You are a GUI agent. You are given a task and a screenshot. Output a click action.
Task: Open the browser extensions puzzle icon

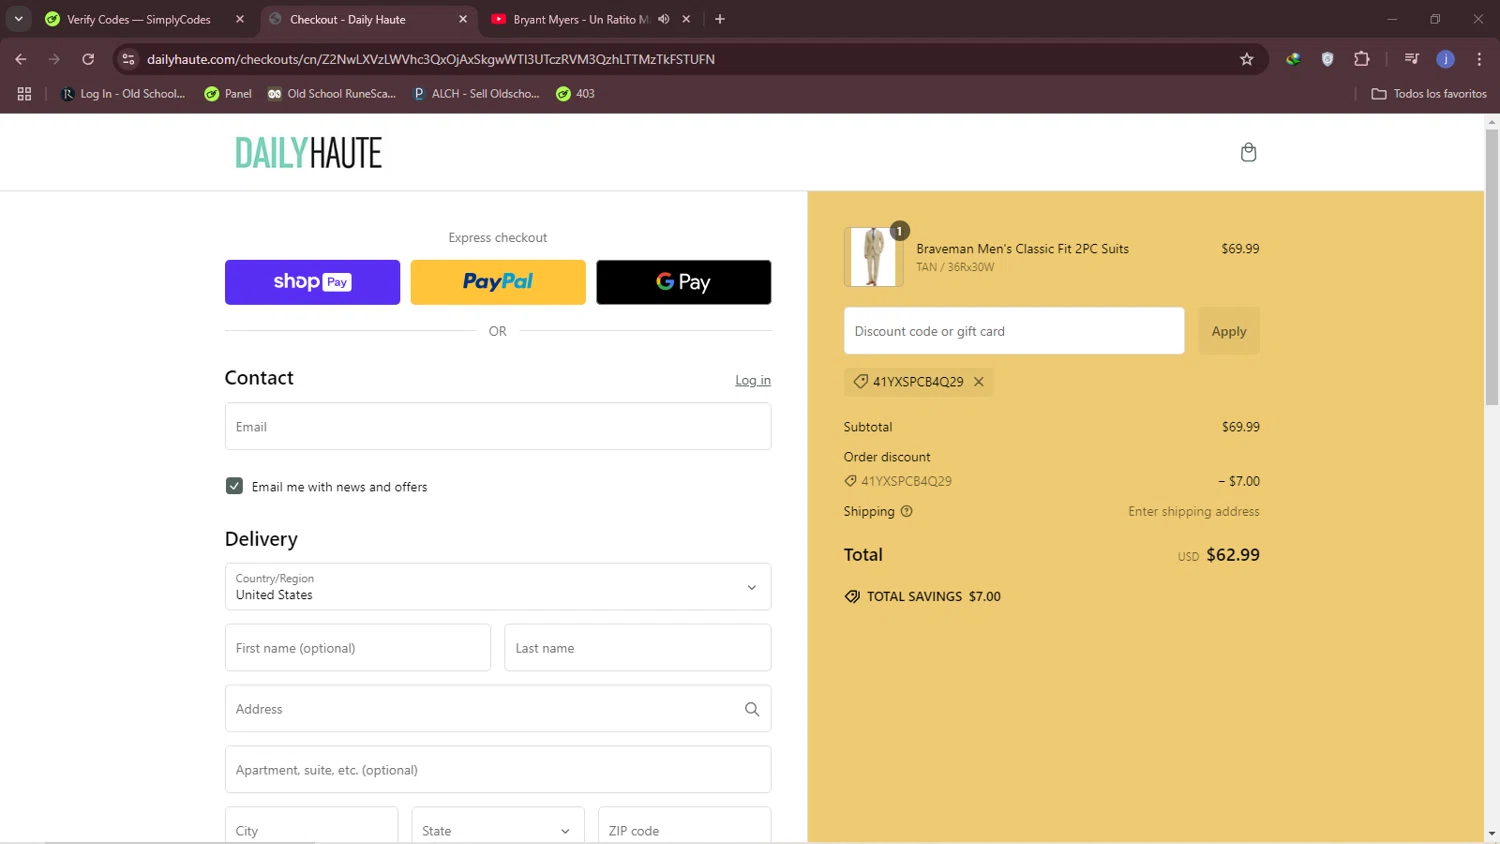pyautogui.click(x=1362, y=59)
